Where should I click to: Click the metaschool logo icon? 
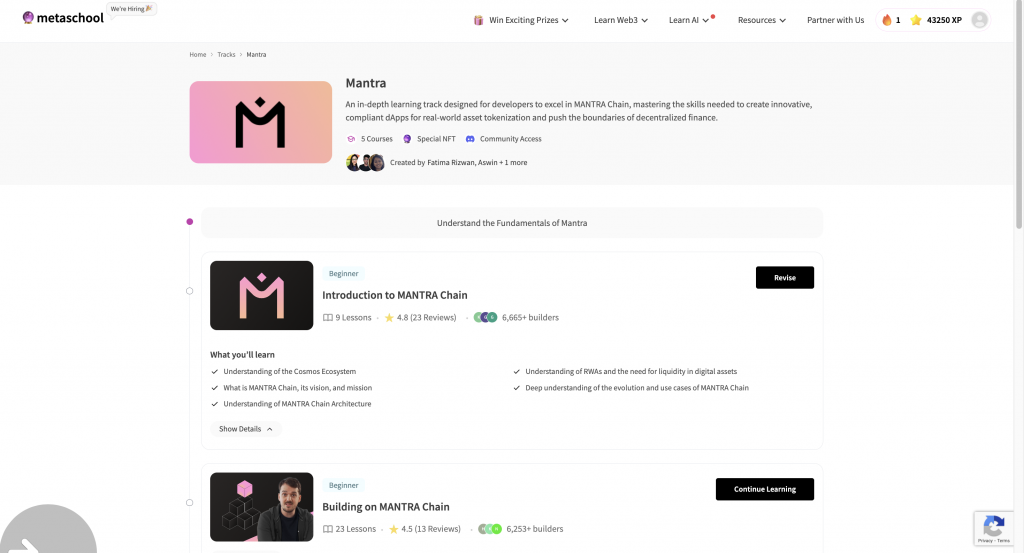point(28,18)
